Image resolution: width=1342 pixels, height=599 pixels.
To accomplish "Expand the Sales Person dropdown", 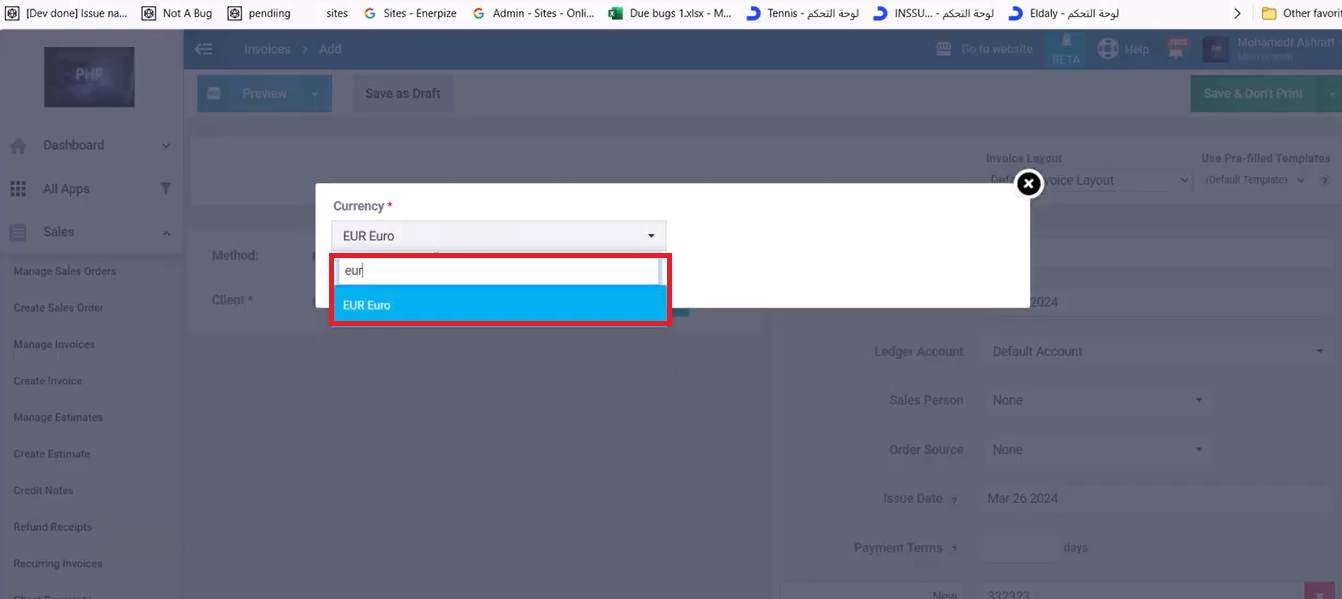I will (1097, 400).
